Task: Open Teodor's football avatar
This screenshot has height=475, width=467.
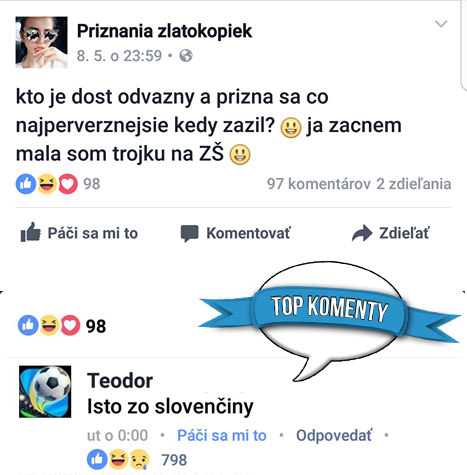Action: click(x=45, y=391)
